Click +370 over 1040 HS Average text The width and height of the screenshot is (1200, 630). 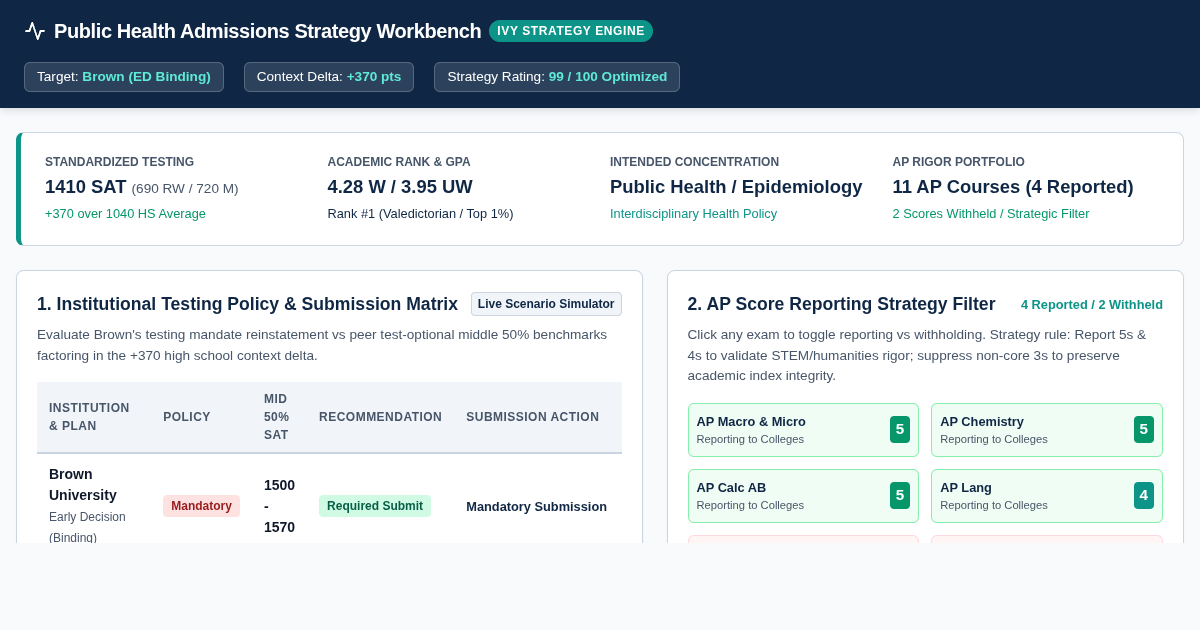pyautogui.click(x=125, y=214)
